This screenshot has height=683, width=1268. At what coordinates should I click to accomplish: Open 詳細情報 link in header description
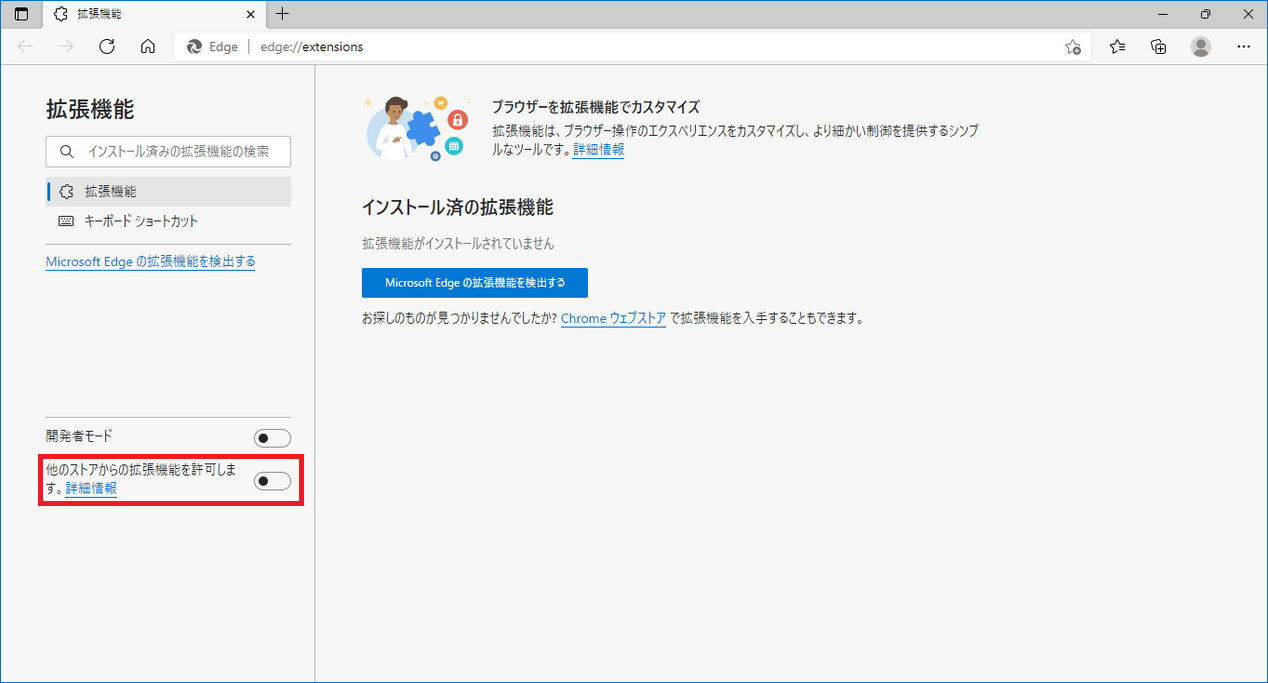[599, 149]
